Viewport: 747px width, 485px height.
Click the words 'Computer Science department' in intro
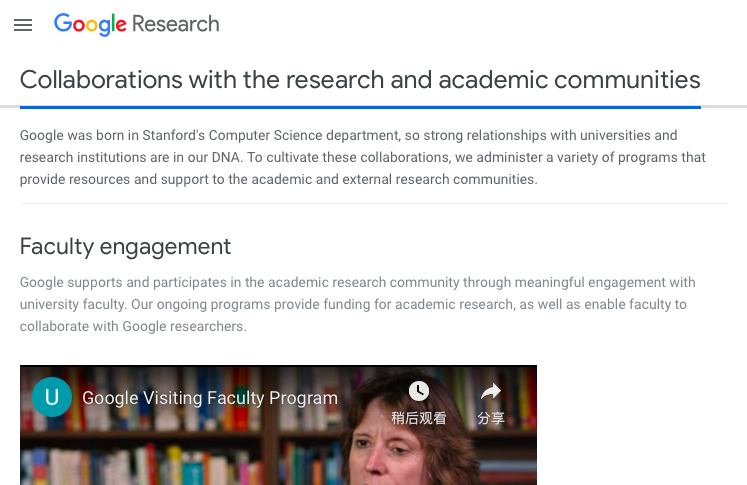tap(330, 135)
